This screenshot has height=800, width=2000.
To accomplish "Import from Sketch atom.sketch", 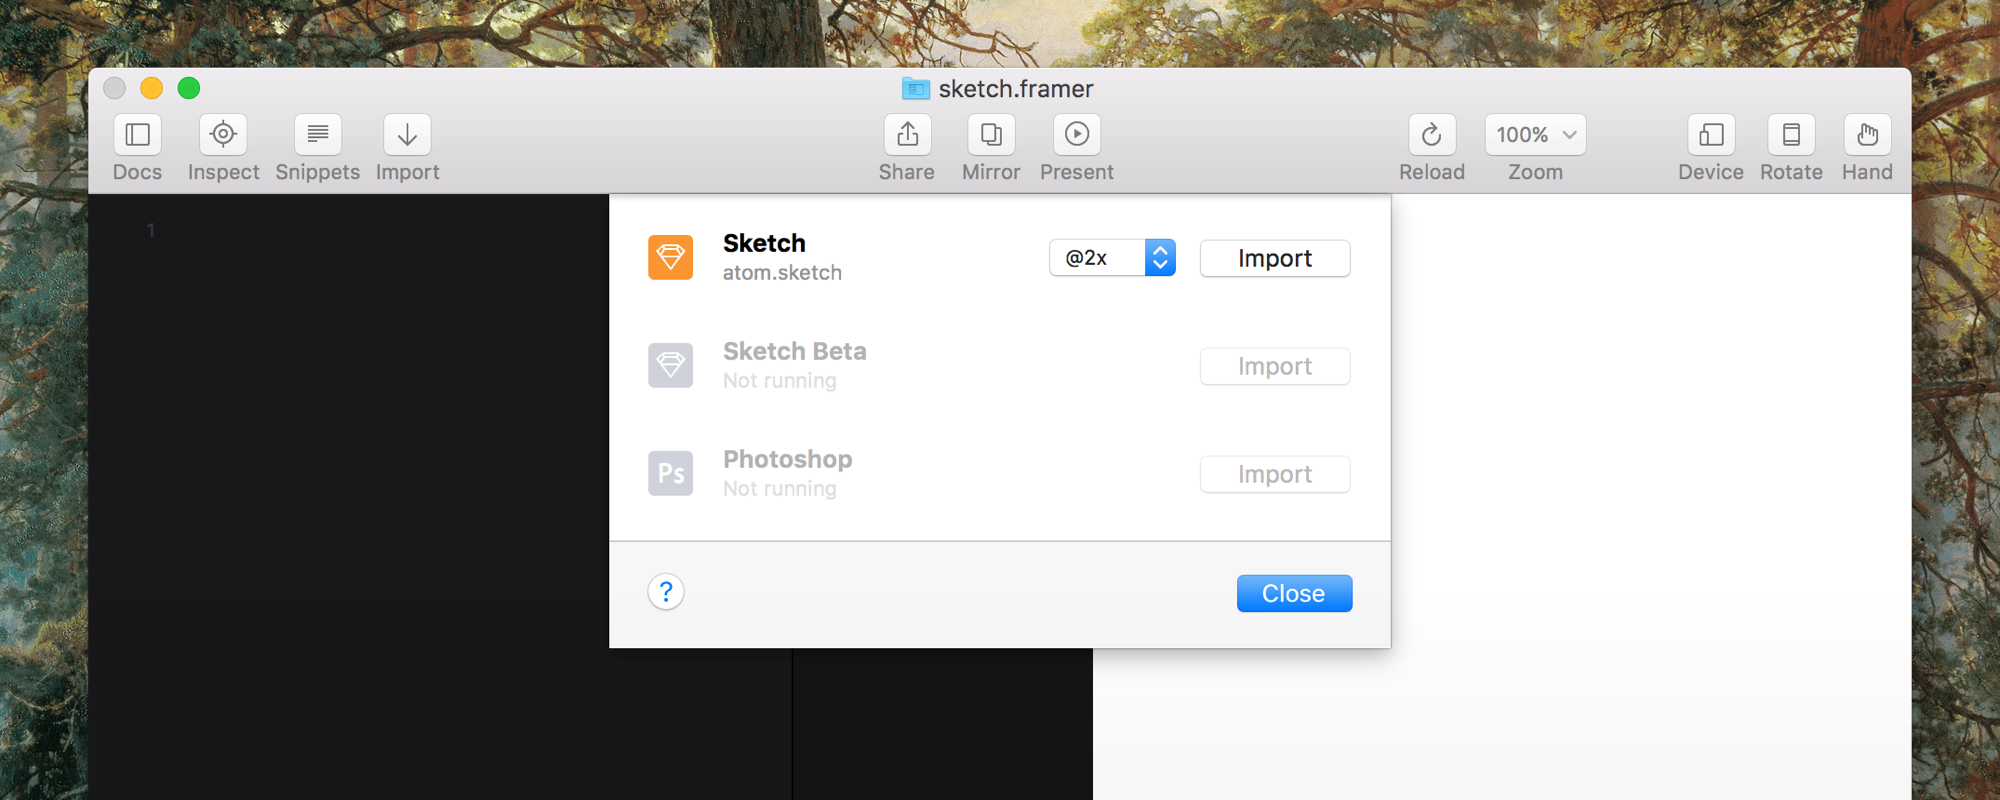I will [x=1275, y=258].
